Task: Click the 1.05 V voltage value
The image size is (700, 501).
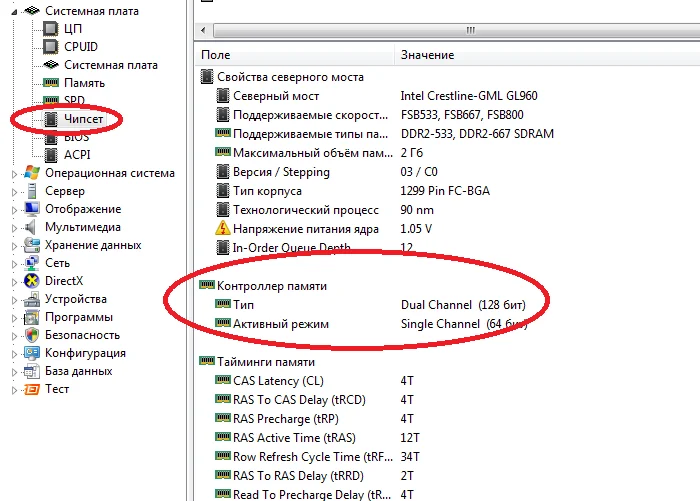Action: tap(416, 229)
